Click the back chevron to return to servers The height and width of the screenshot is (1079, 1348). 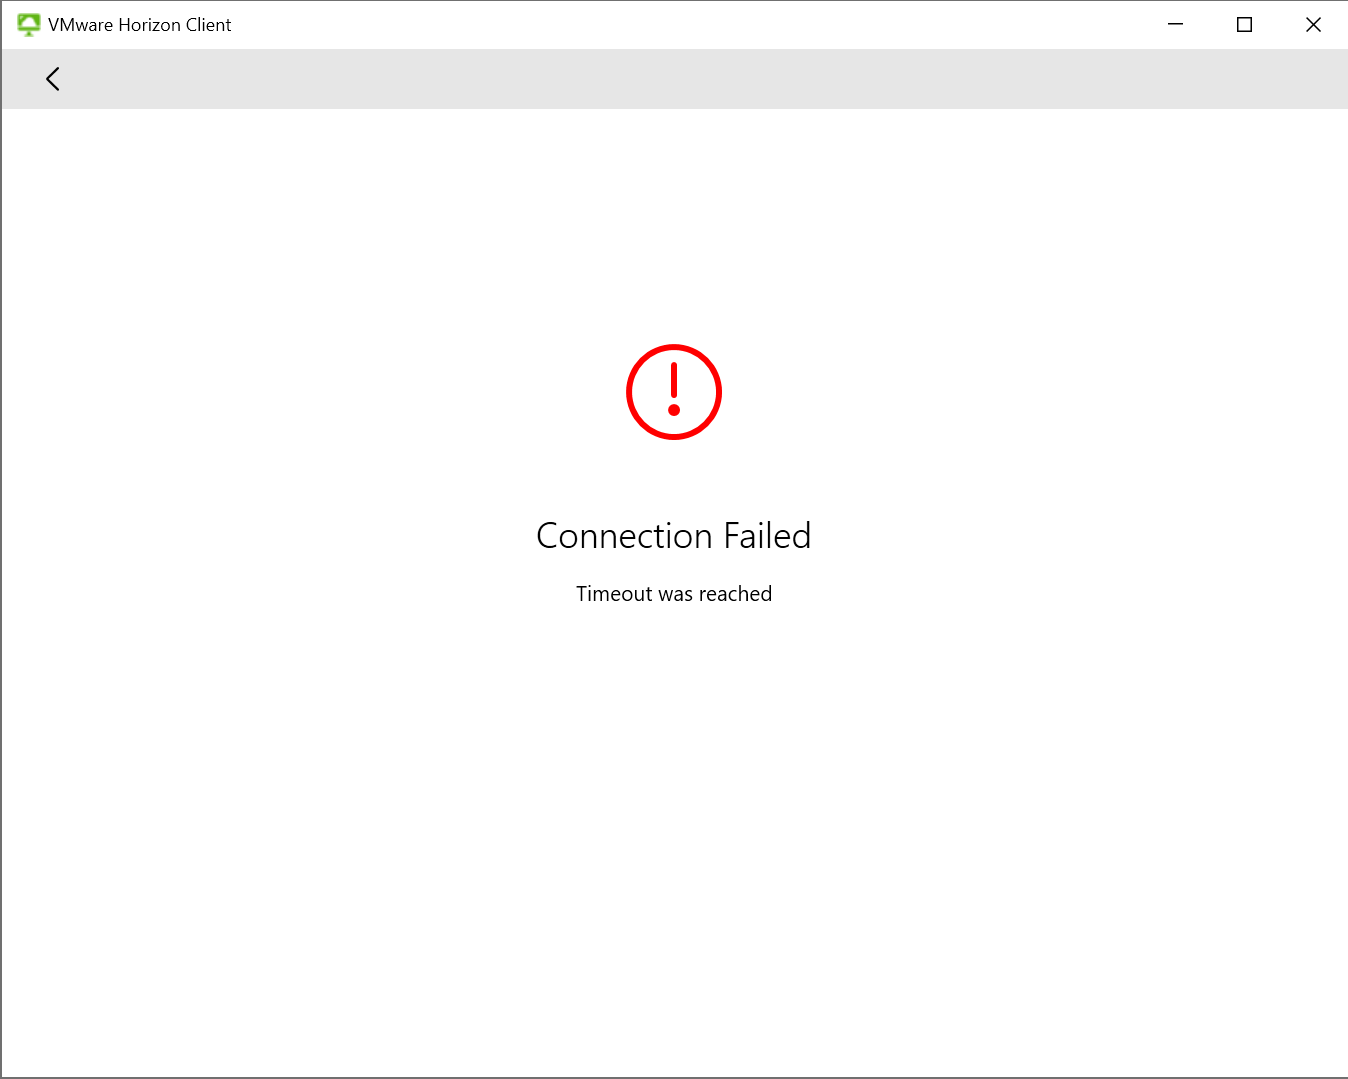pos(52,79)
